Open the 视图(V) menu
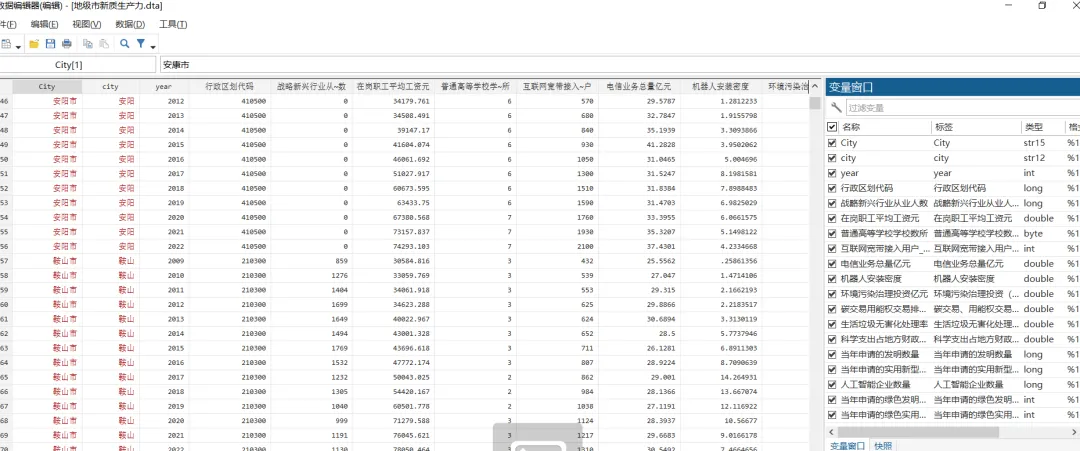This screenshot has height=451, width=1080. point(87,24)
